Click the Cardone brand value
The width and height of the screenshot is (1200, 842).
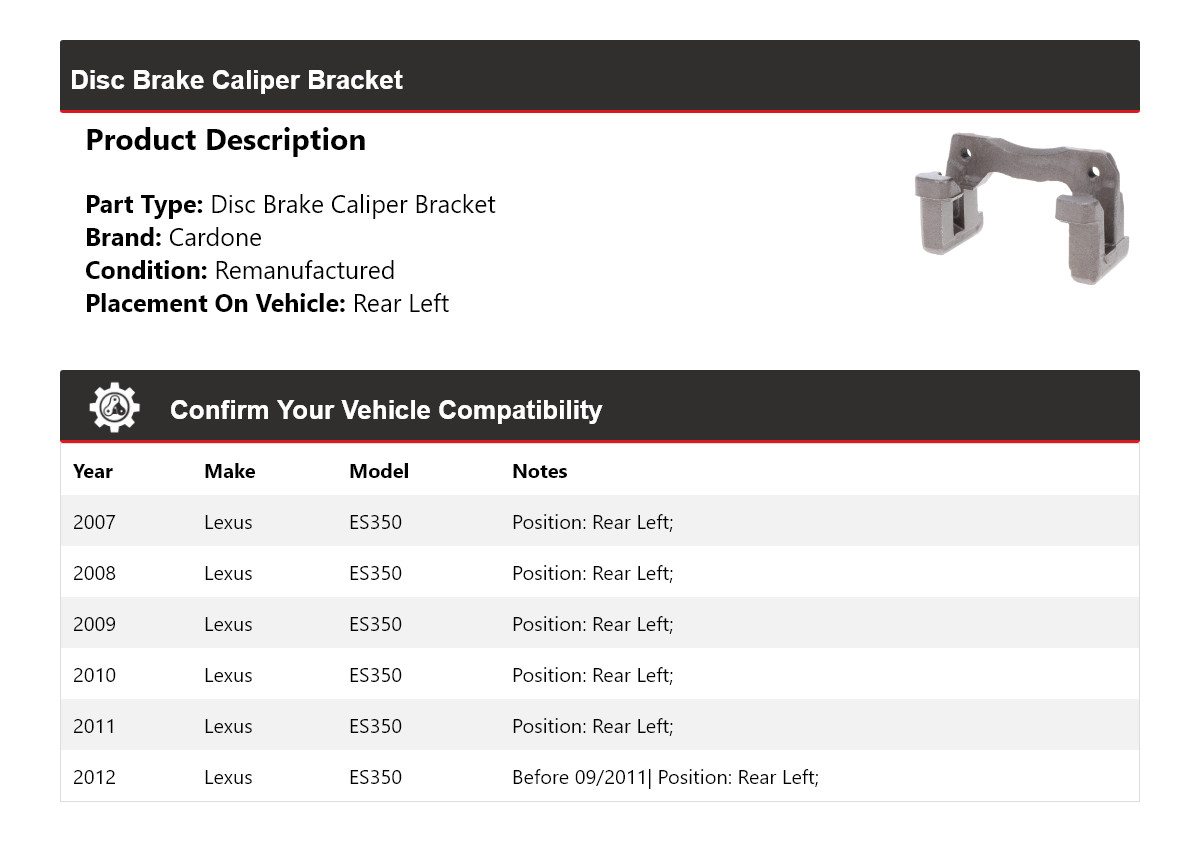[x=215, y=238]
